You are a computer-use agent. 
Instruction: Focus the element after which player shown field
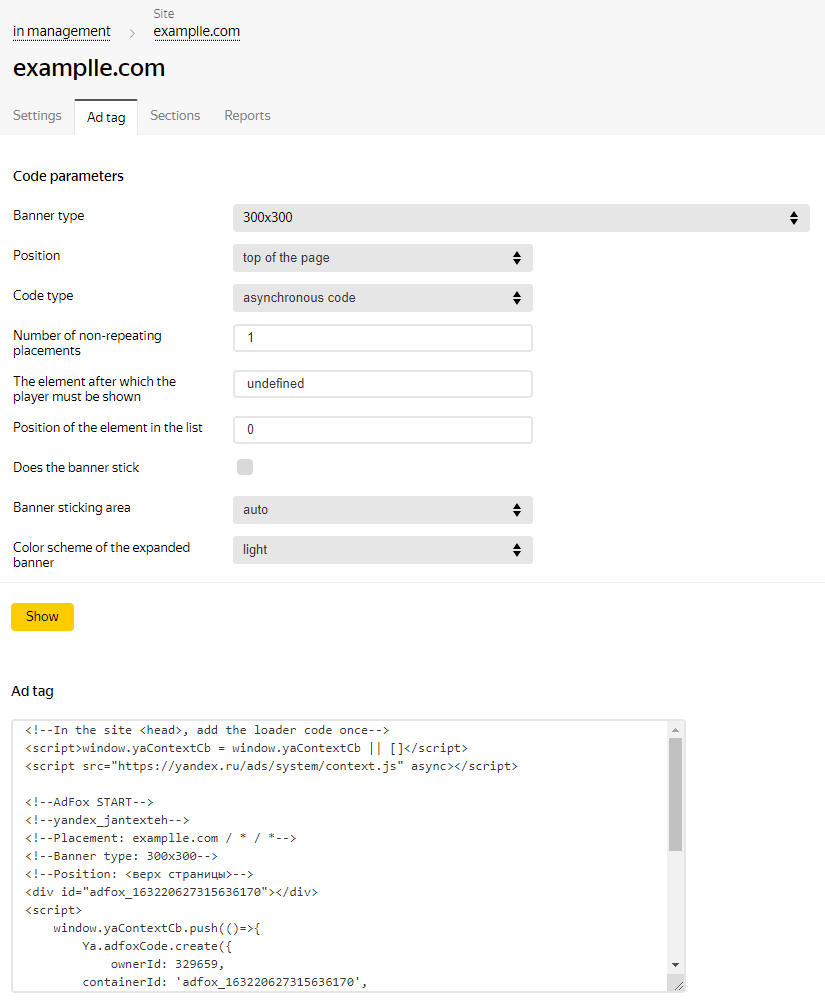click(x=382, y=384)
